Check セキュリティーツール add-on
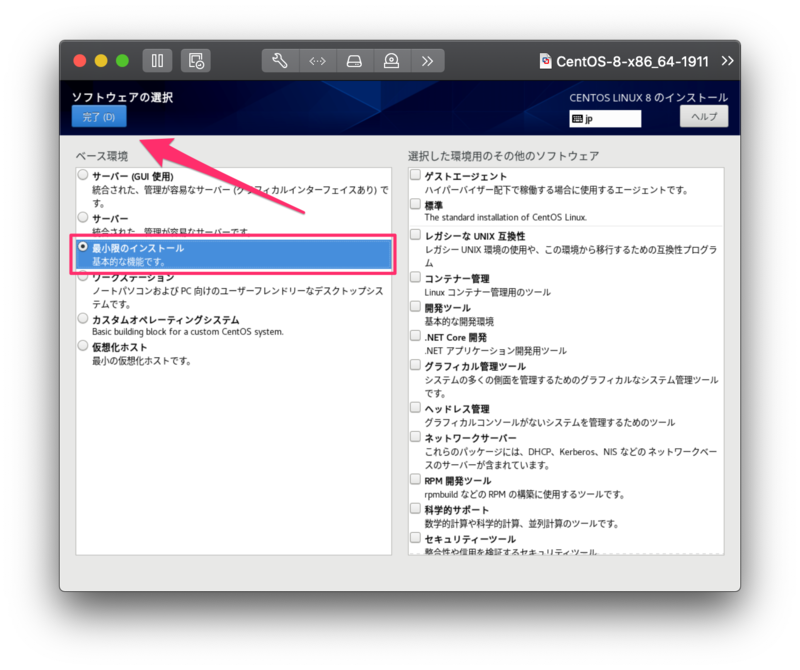The height and width of the screenshot is (670, 800). coord(415,538)
